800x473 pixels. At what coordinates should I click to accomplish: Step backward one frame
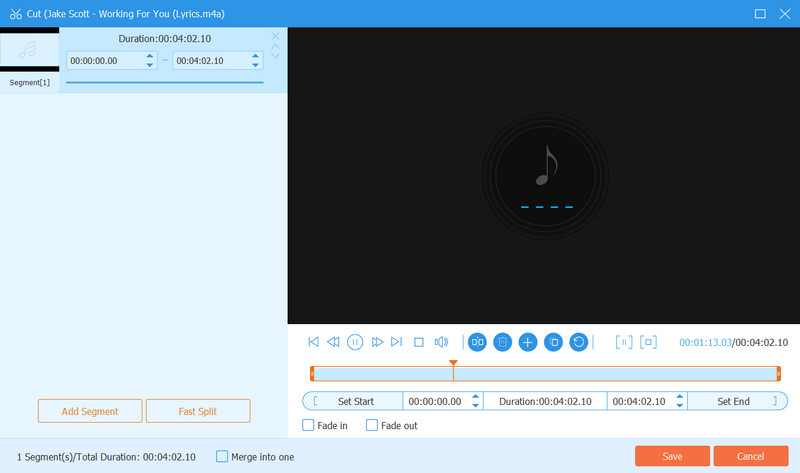tap(333, 342)
